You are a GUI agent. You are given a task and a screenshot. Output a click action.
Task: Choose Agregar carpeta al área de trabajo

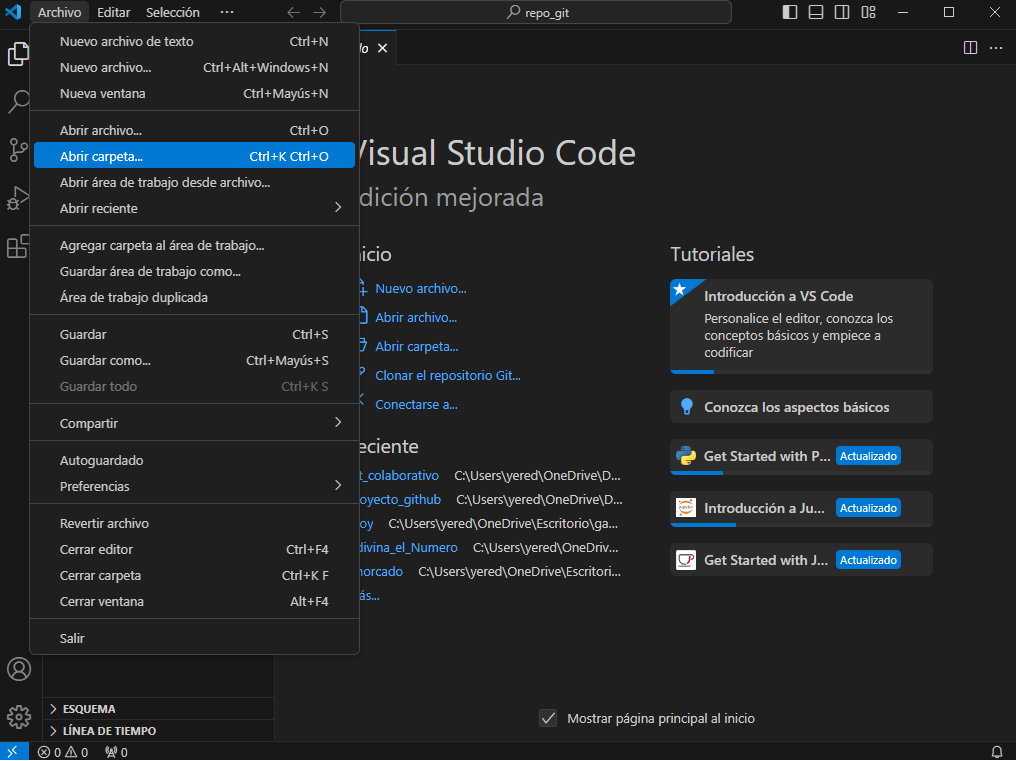[194, 246]
